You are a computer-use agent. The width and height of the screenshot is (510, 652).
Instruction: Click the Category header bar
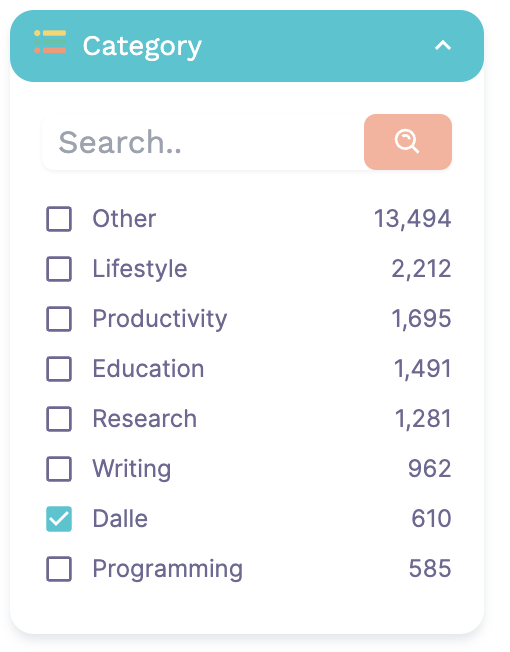point(247,46)
